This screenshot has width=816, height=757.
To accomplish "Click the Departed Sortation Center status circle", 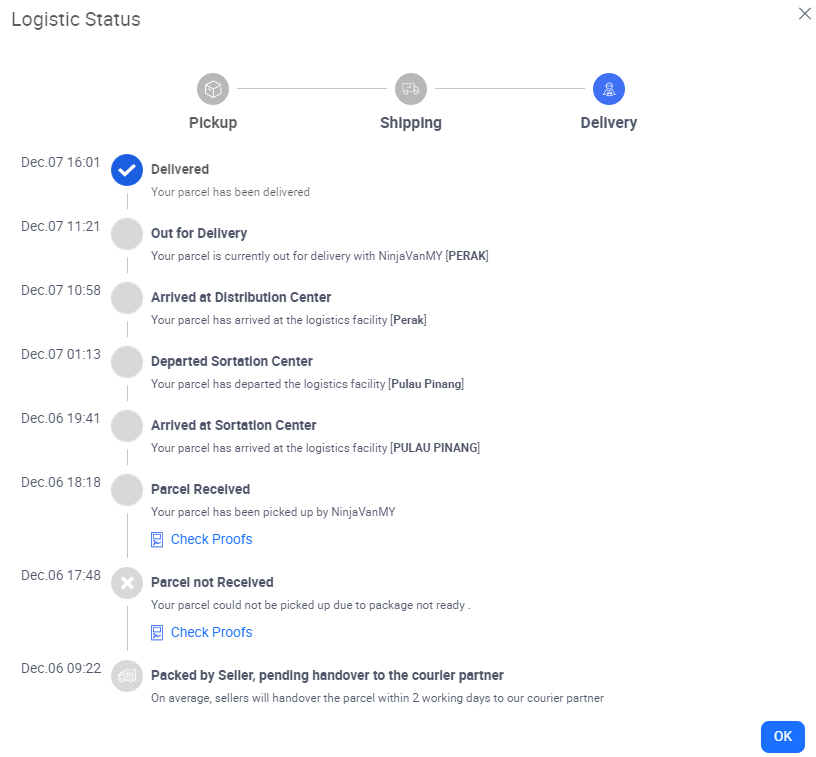I will click(126, 362).
